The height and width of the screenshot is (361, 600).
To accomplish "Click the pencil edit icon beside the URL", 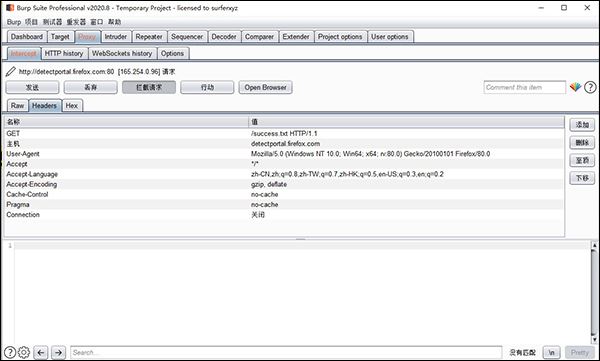I will 11,72.
